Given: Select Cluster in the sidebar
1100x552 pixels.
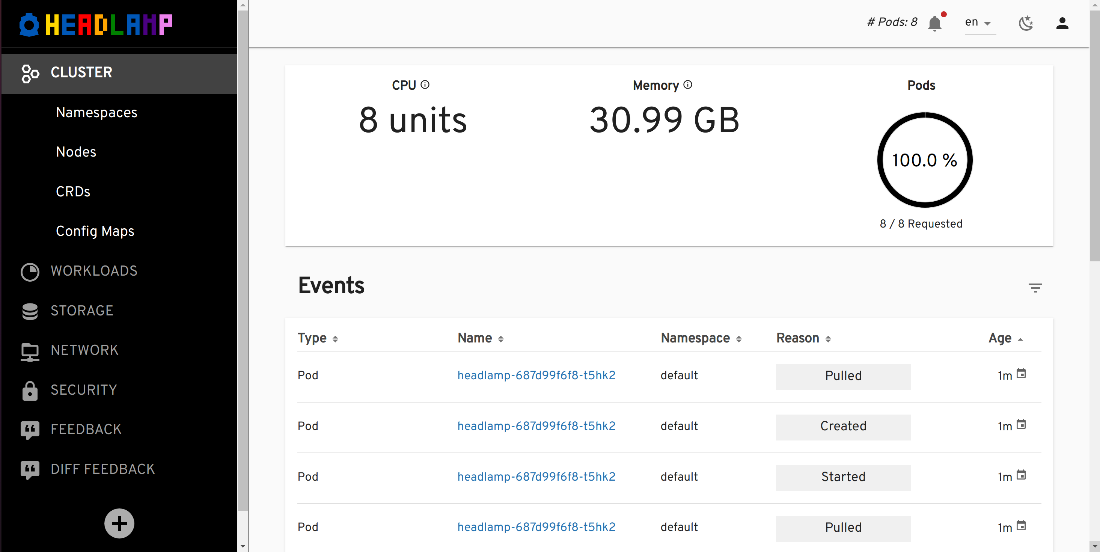Looking at the screenshot, I should 119,73.
